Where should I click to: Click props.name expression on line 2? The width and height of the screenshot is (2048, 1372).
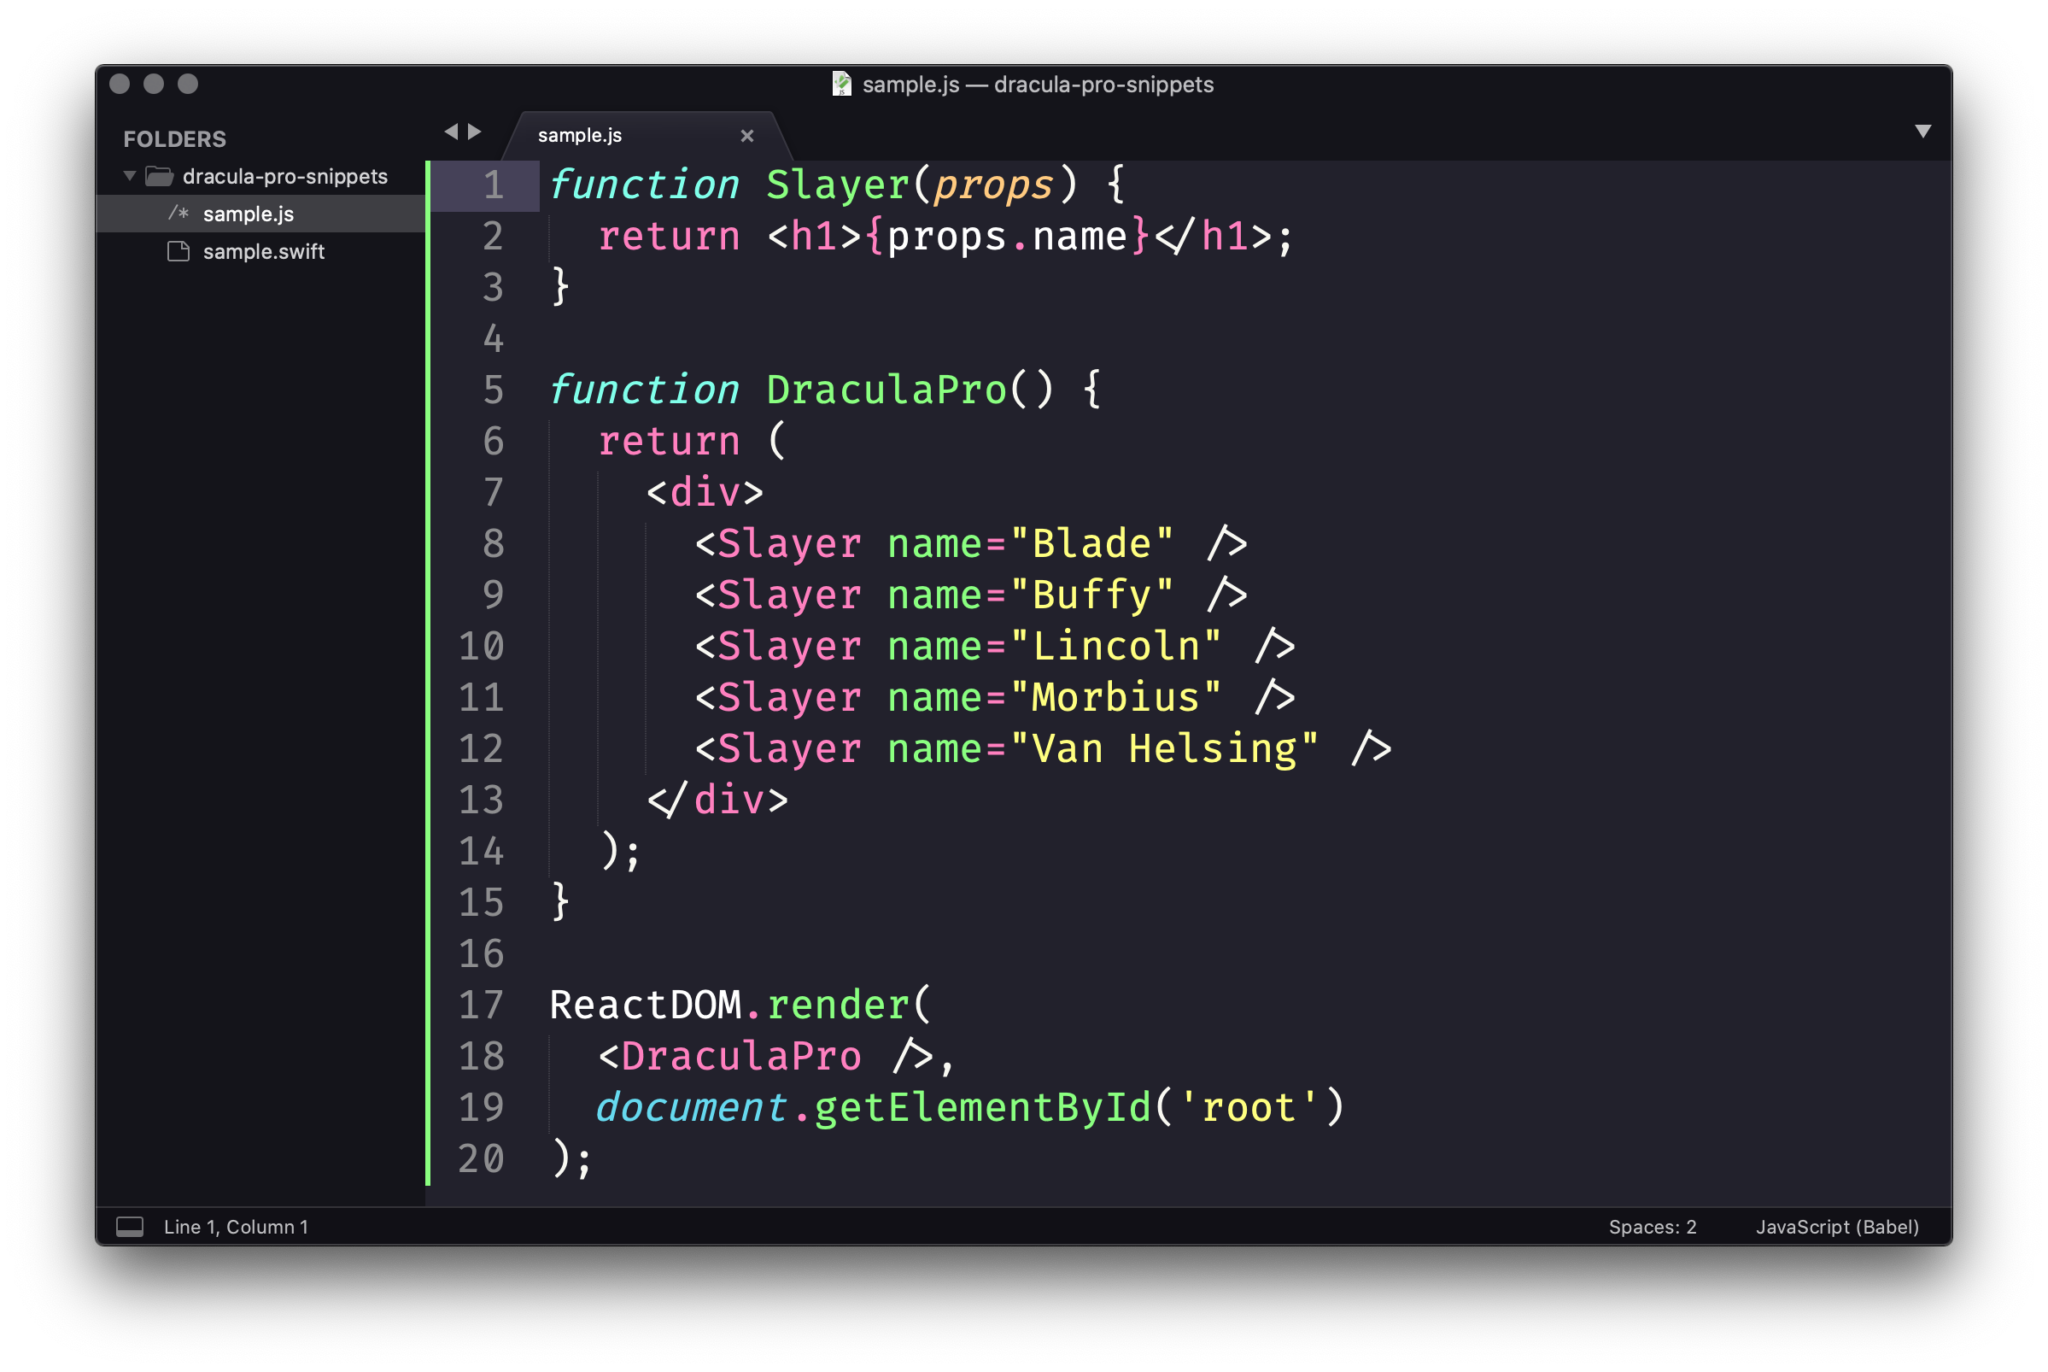click(x=1007, y=237)
